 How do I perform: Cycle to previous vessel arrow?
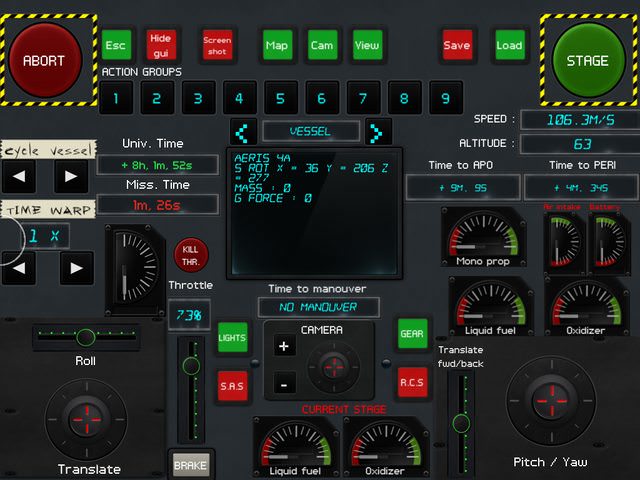tap(19, 176)
